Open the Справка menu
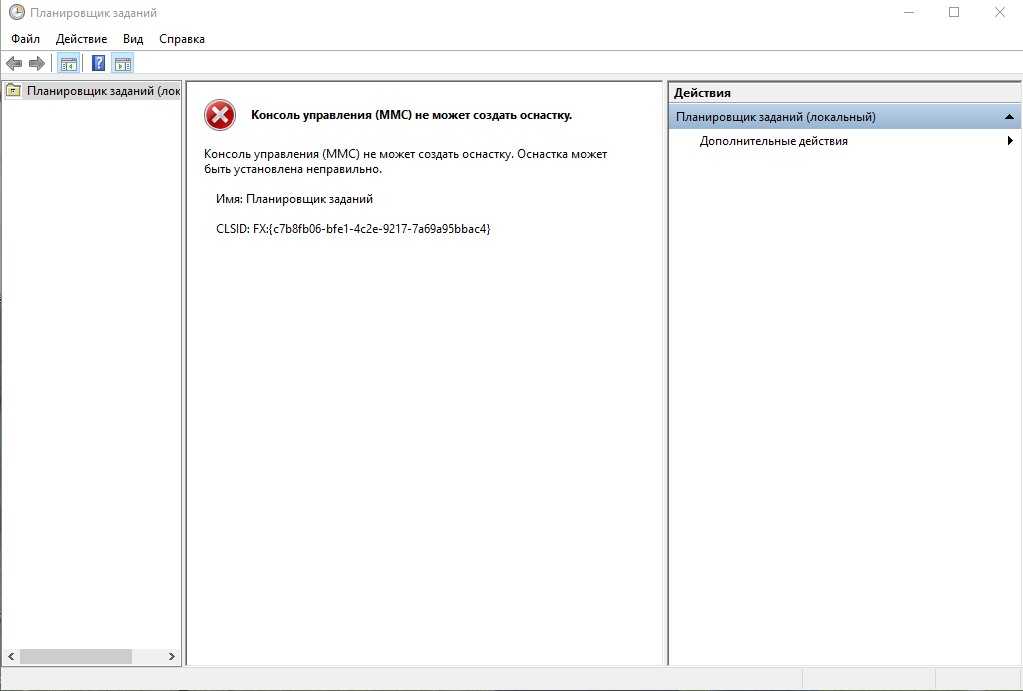1023x691 pixels. click(x=182, y=39)
